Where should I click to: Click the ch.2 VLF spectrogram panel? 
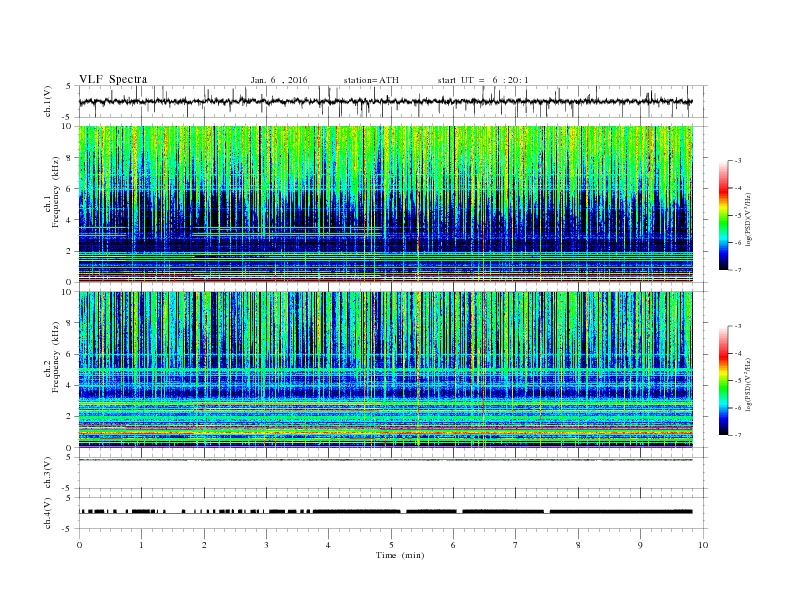[x=386, y=369]
